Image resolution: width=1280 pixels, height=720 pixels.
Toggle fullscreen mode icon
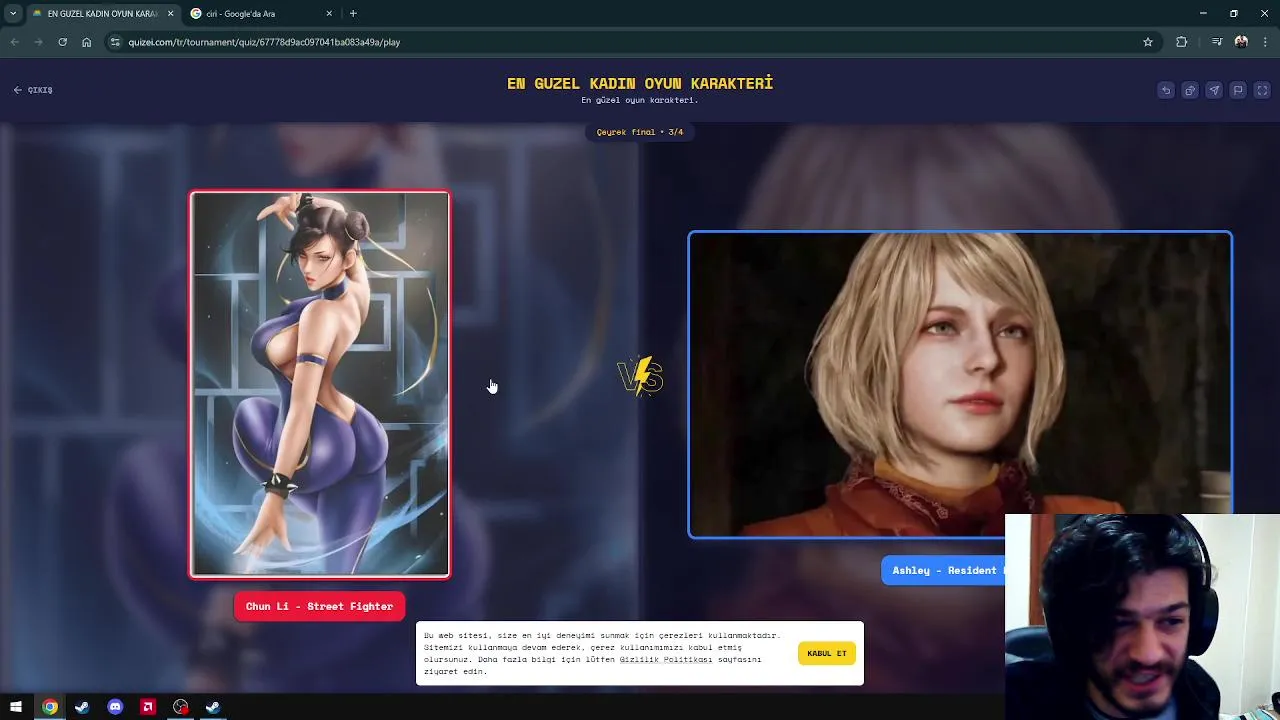[x=1262, y=90]
